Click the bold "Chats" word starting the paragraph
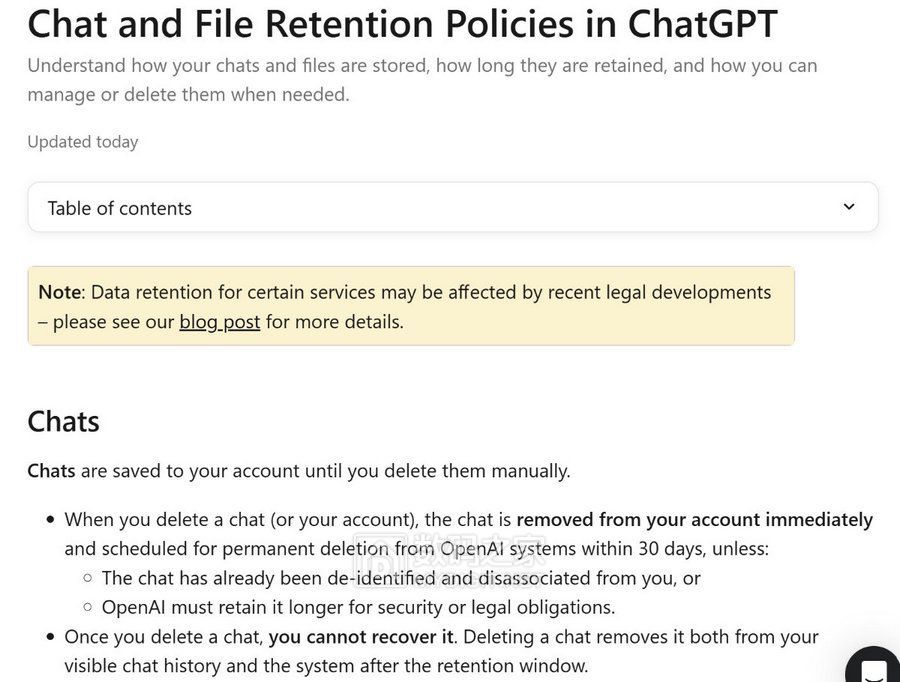 coord(51,470)
